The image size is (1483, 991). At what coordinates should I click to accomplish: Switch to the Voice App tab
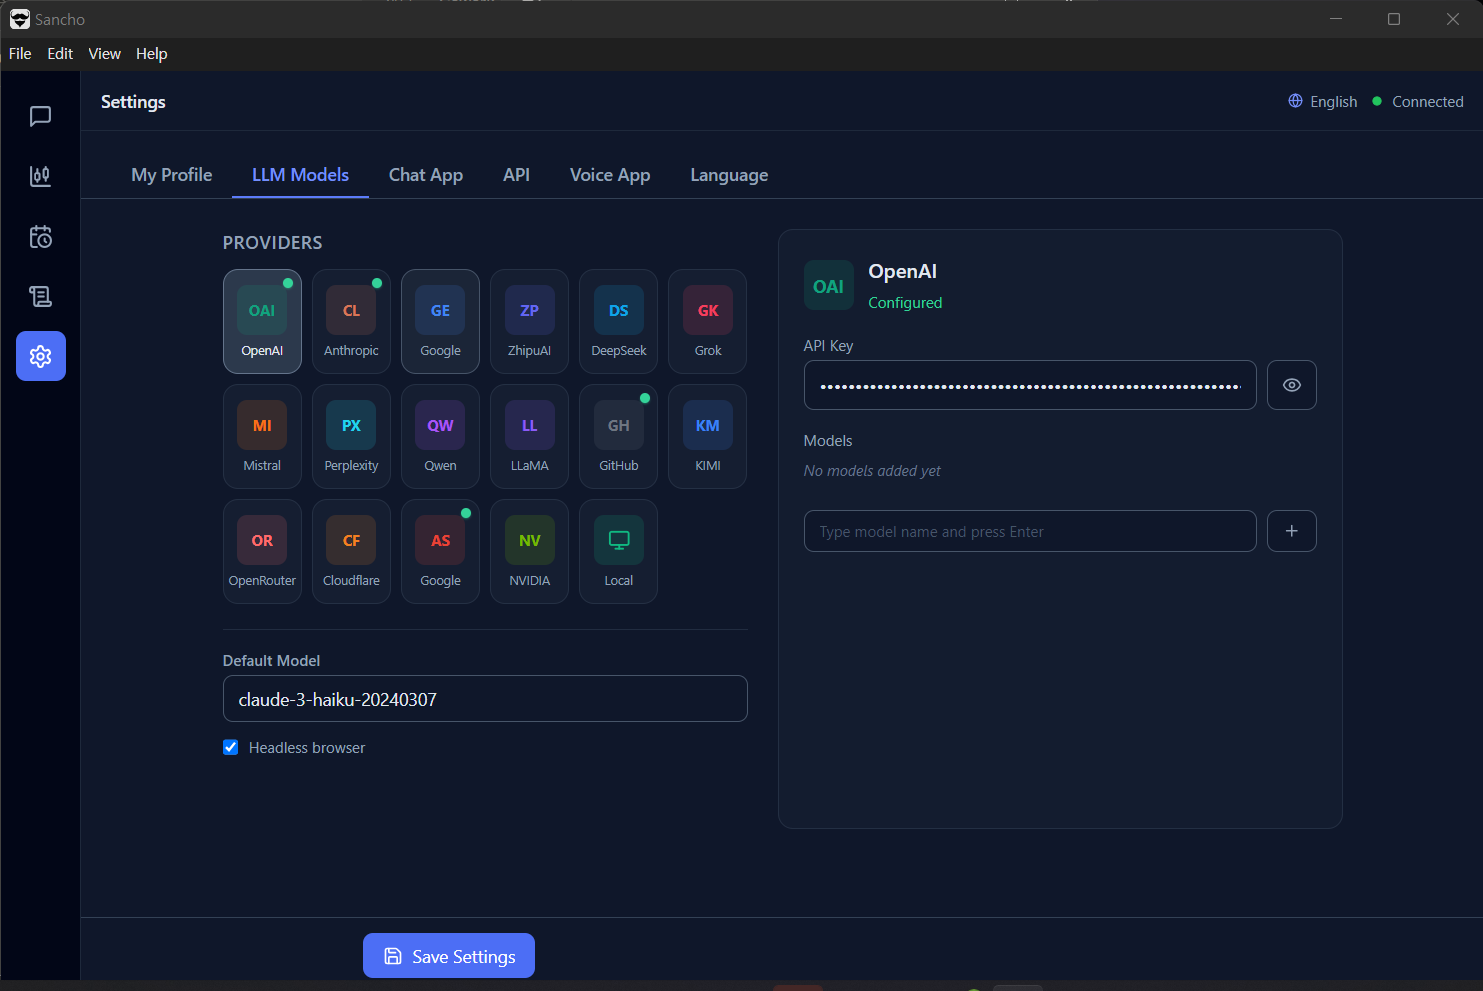(610, 175)
